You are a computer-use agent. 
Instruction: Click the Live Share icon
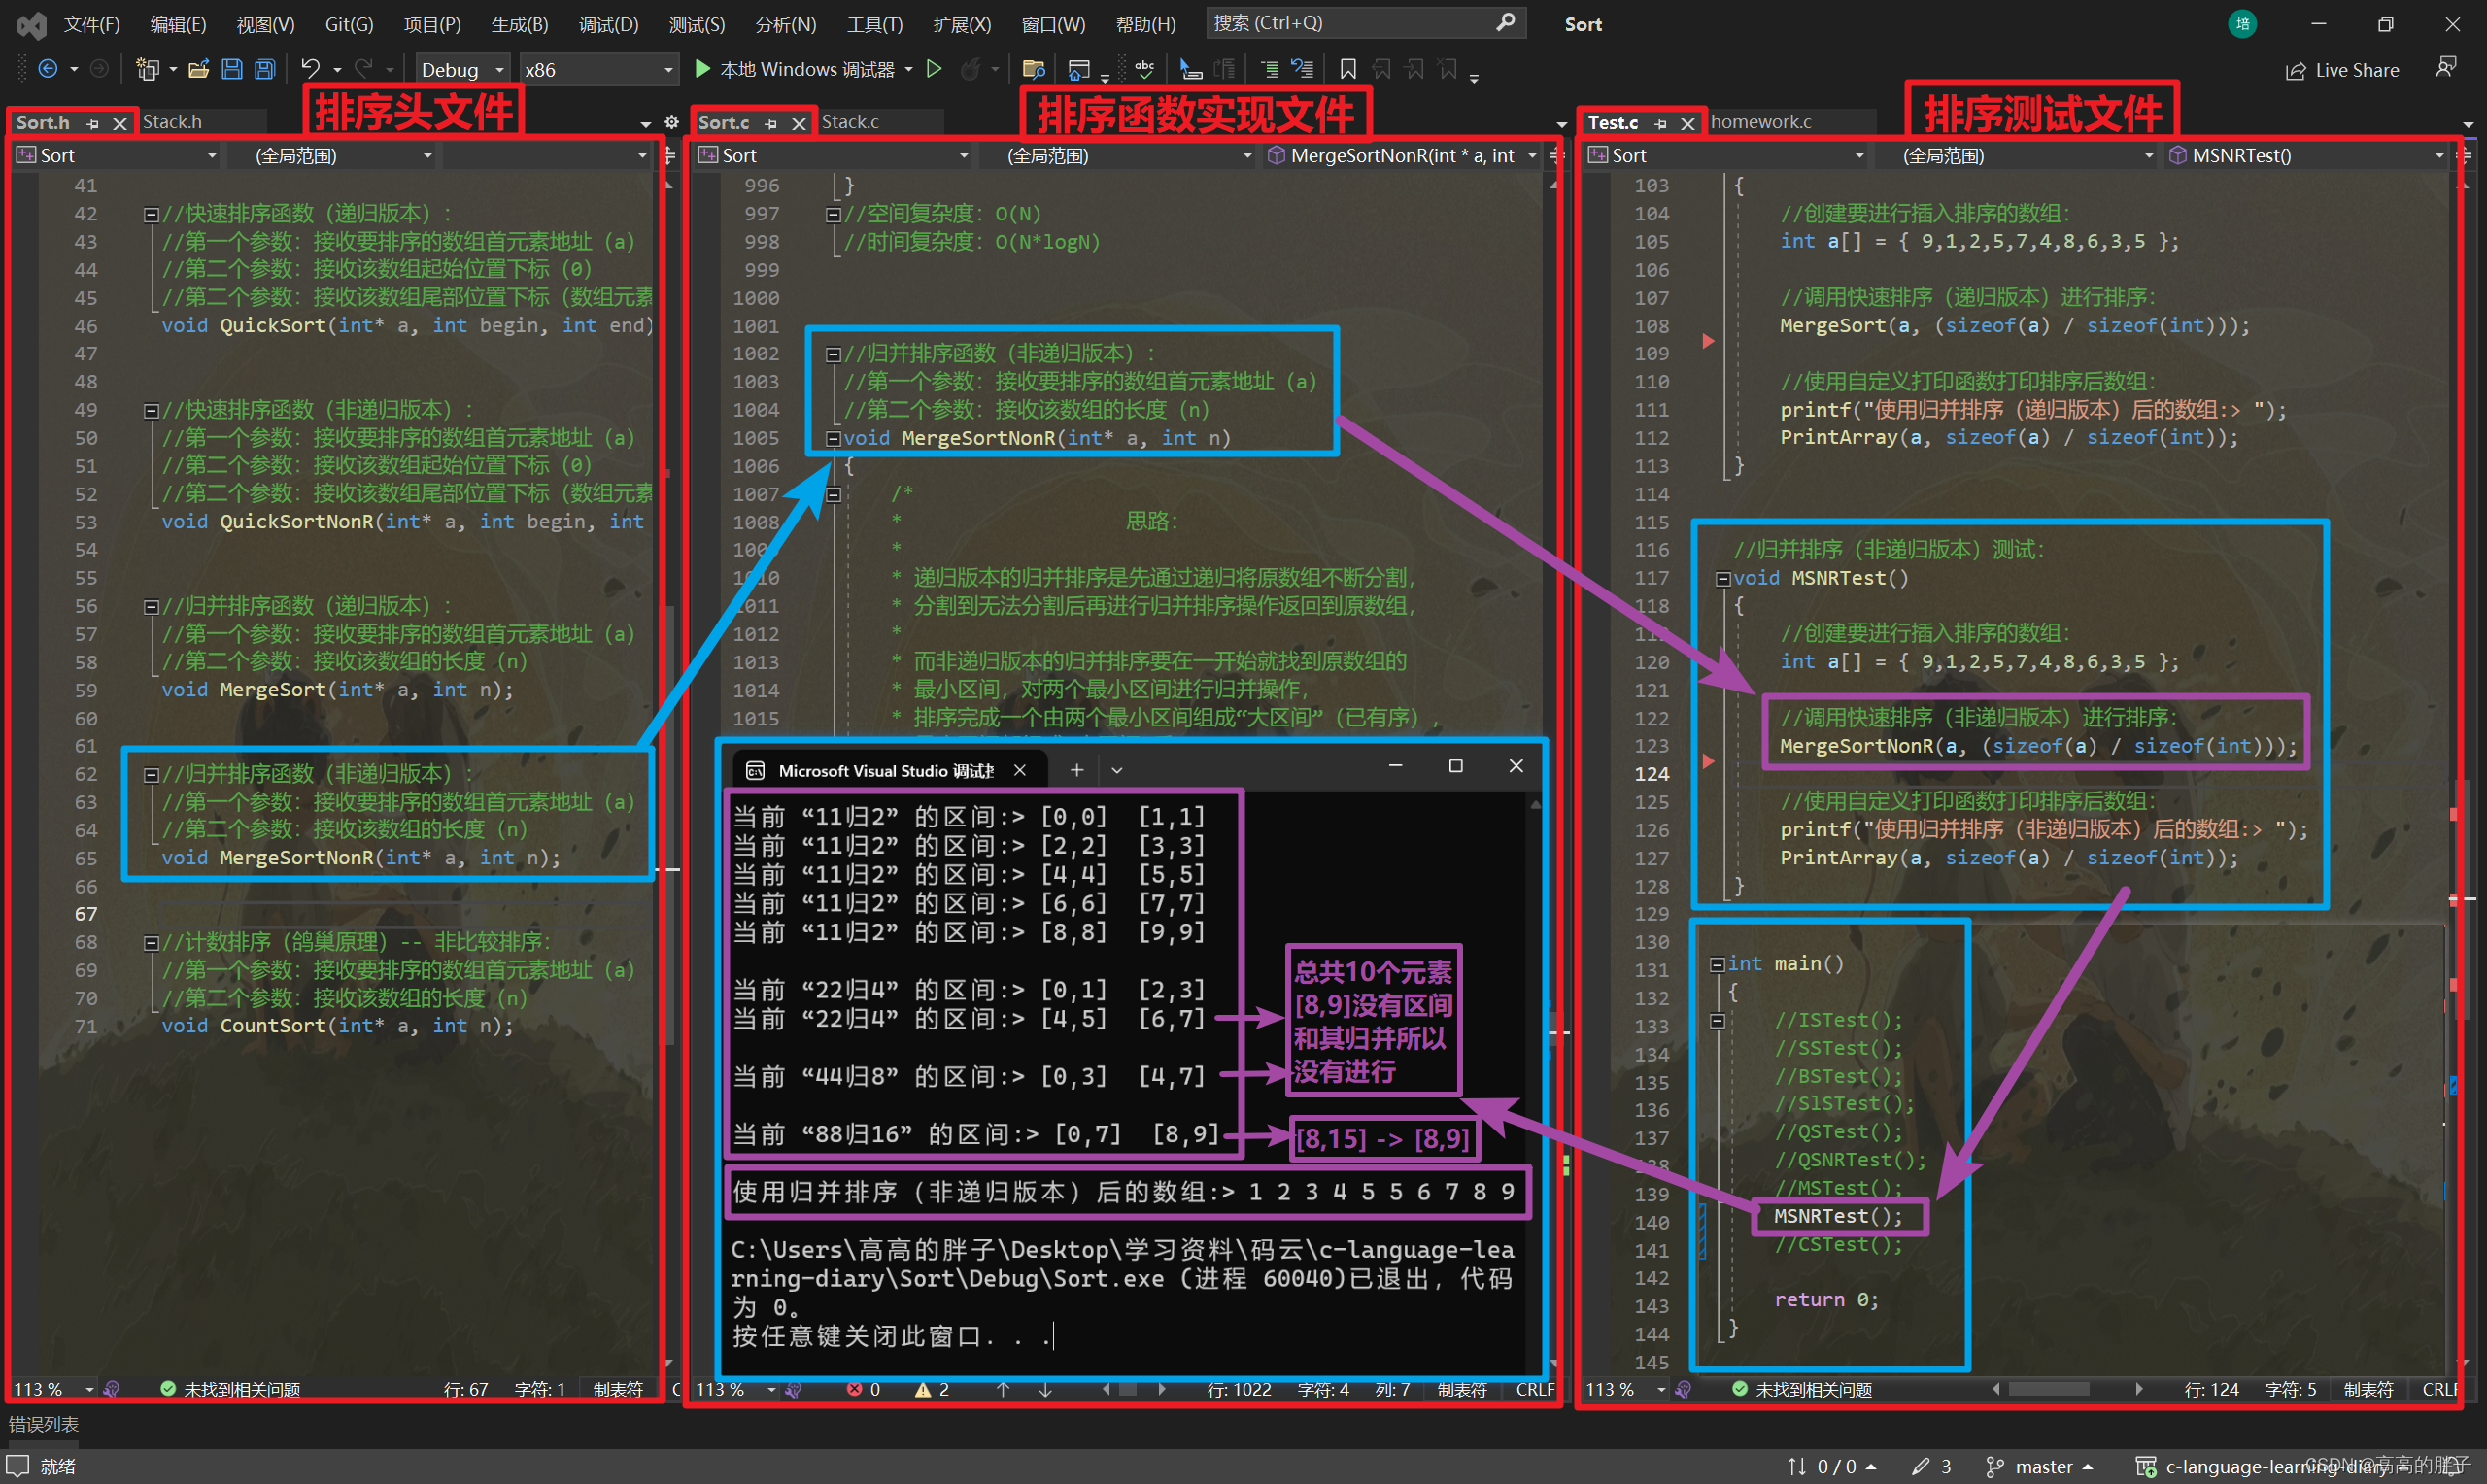(2296, 70)
